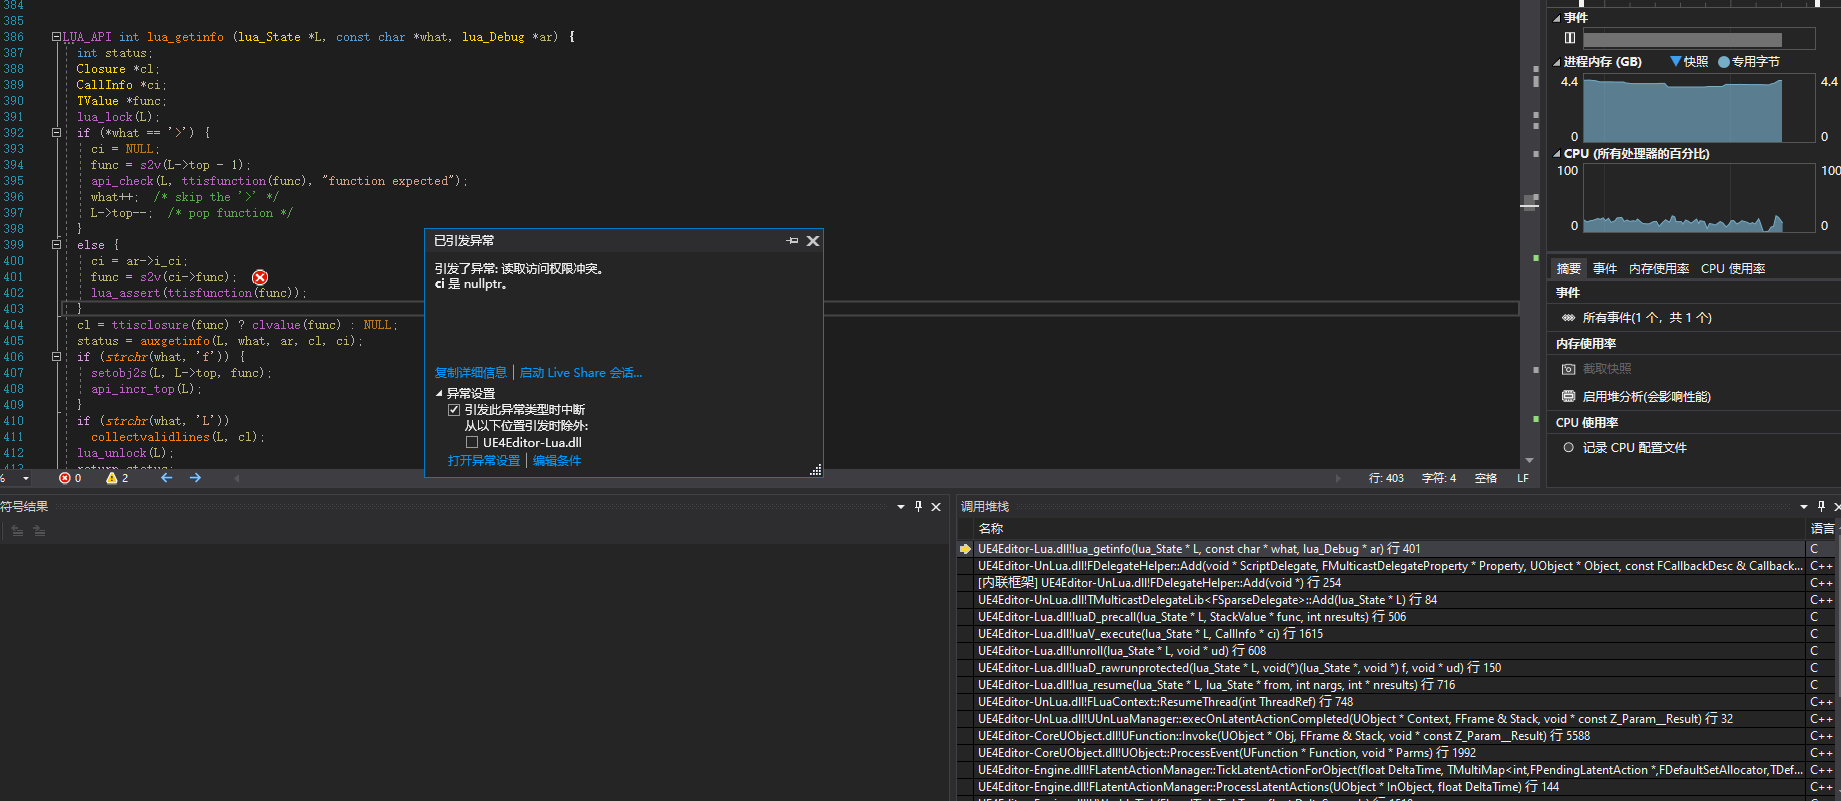Check the UE4Editor-Lua.dll exception exclusion box
1841x801 pixels.
point(472,442)
